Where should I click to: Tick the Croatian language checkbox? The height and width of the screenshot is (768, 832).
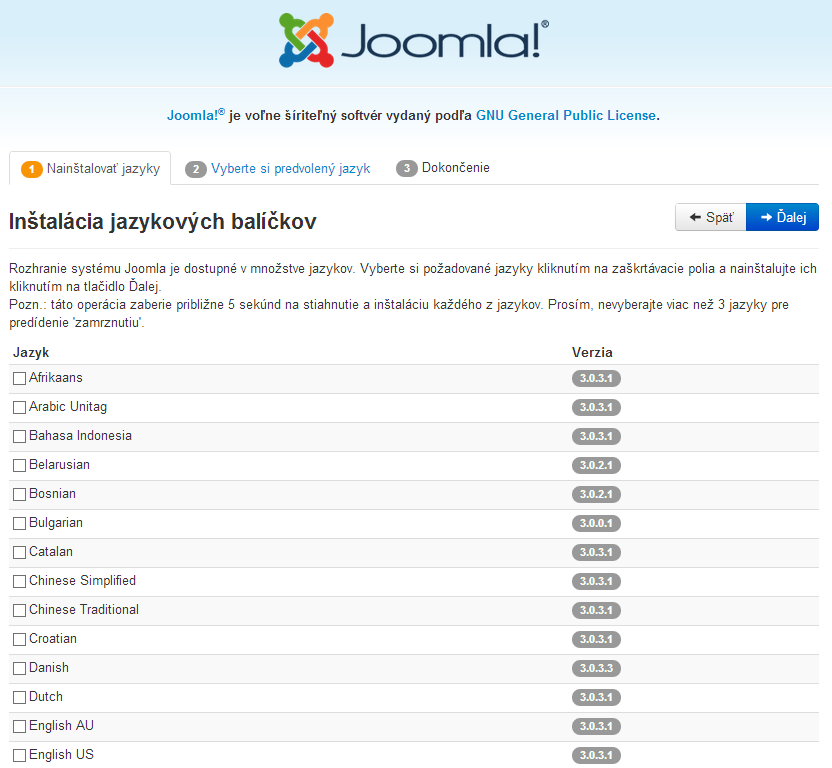coord(20,640)
